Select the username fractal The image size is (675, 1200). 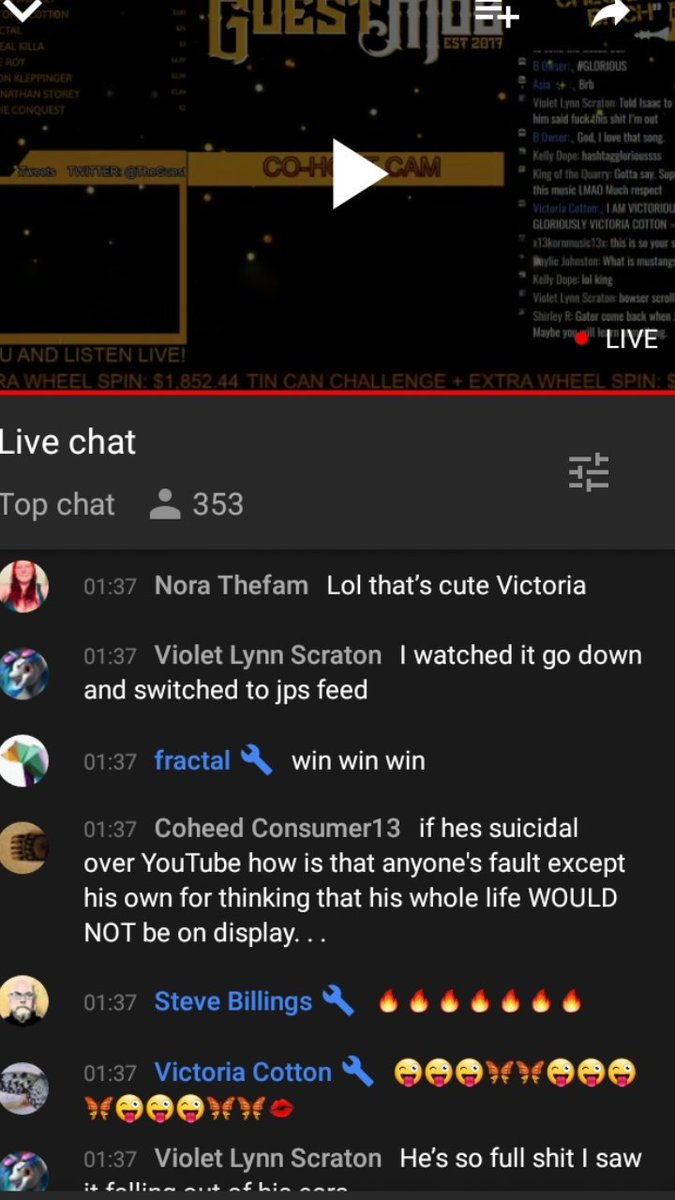pyautogui.click(x=192, y=761)
